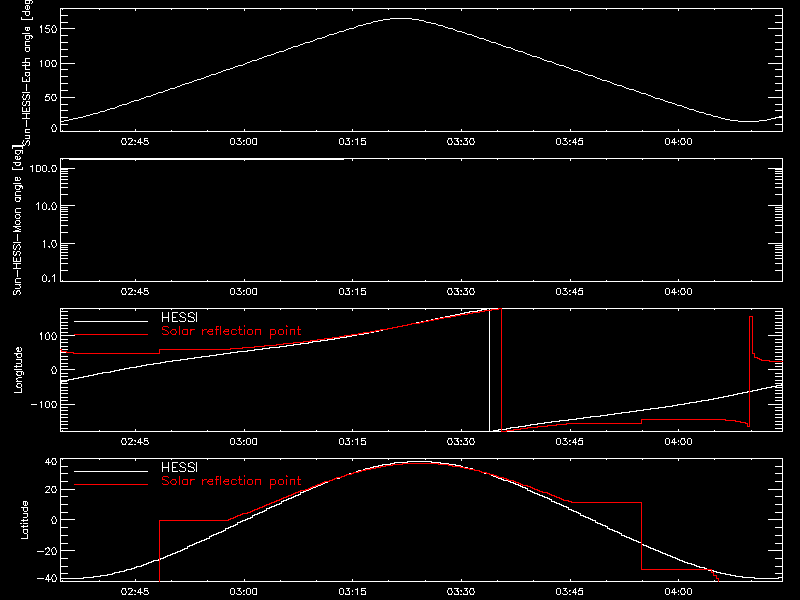Click 04:00 tick of the Sun-HESSI-Moon angle plot
800x600 pixels.
point(678,292)
